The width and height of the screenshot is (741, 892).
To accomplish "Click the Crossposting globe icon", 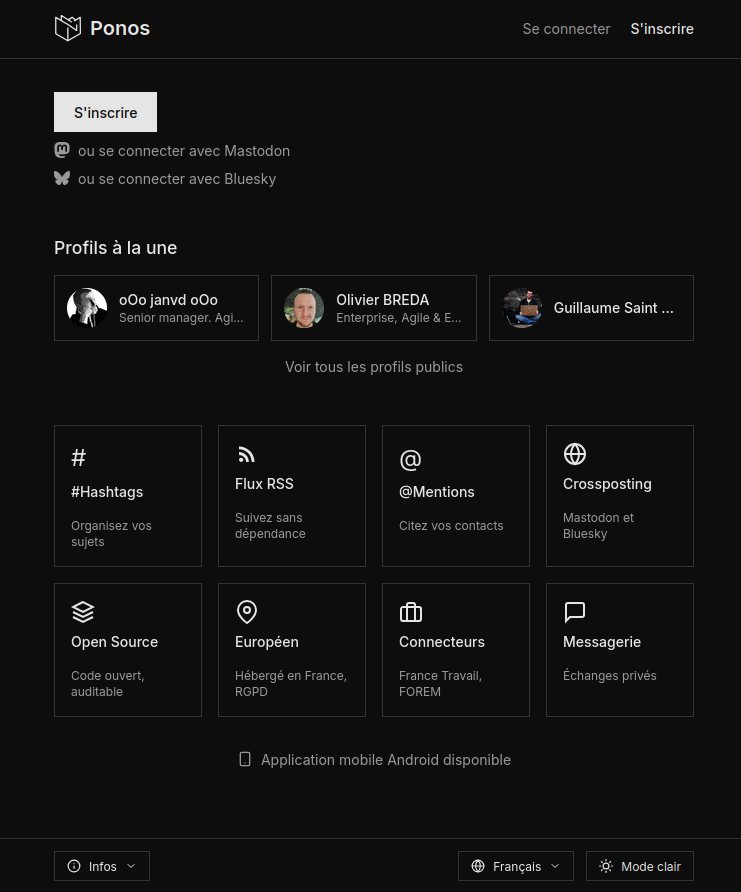I will coord(575,455).
